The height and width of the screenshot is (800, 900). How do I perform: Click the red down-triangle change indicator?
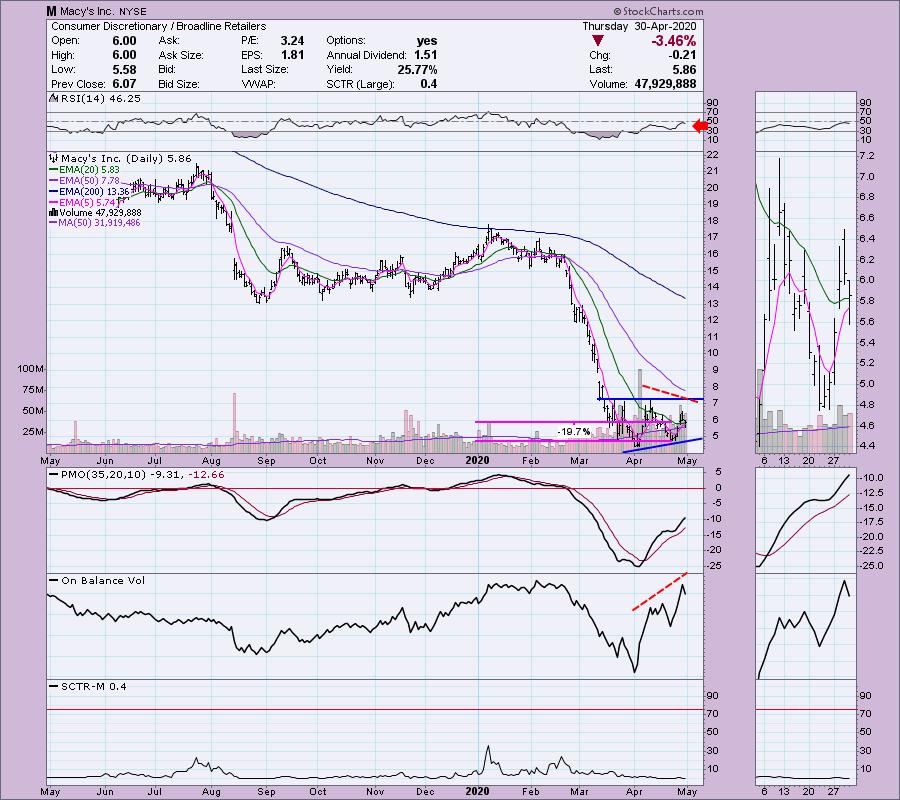coord(598,41)
